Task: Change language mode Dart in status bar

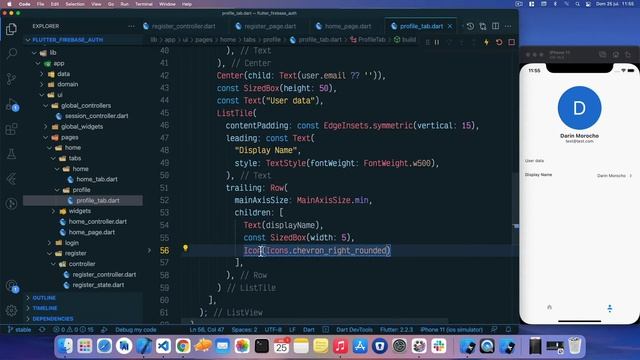Action: tap(309, 330)
